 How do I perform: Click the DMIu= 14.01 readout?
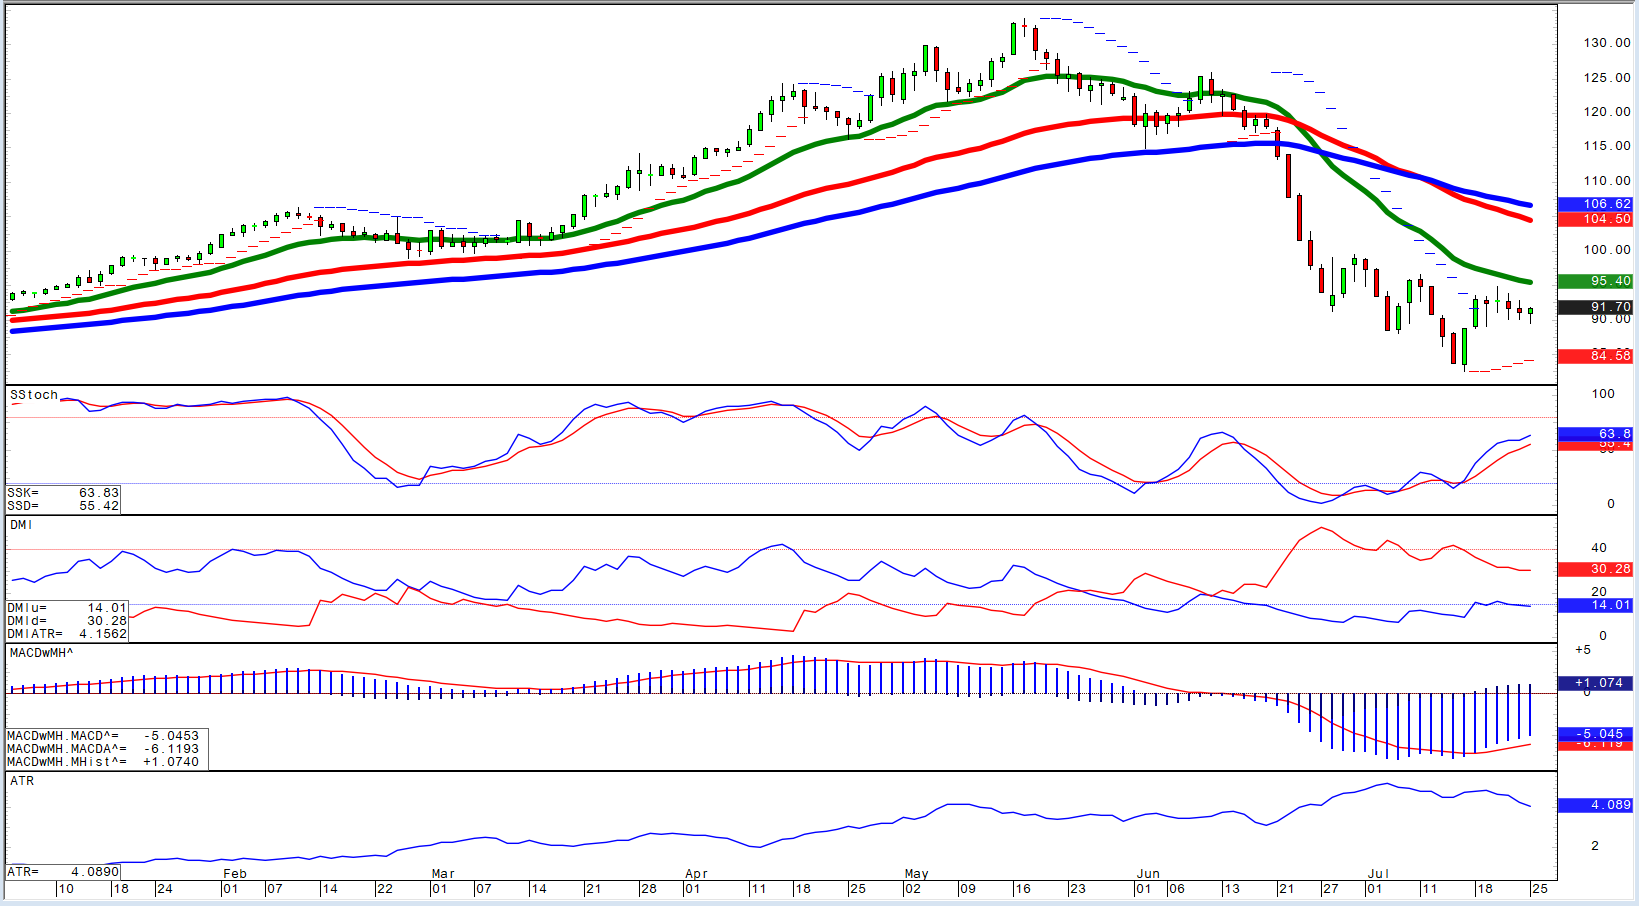[67, 608]
